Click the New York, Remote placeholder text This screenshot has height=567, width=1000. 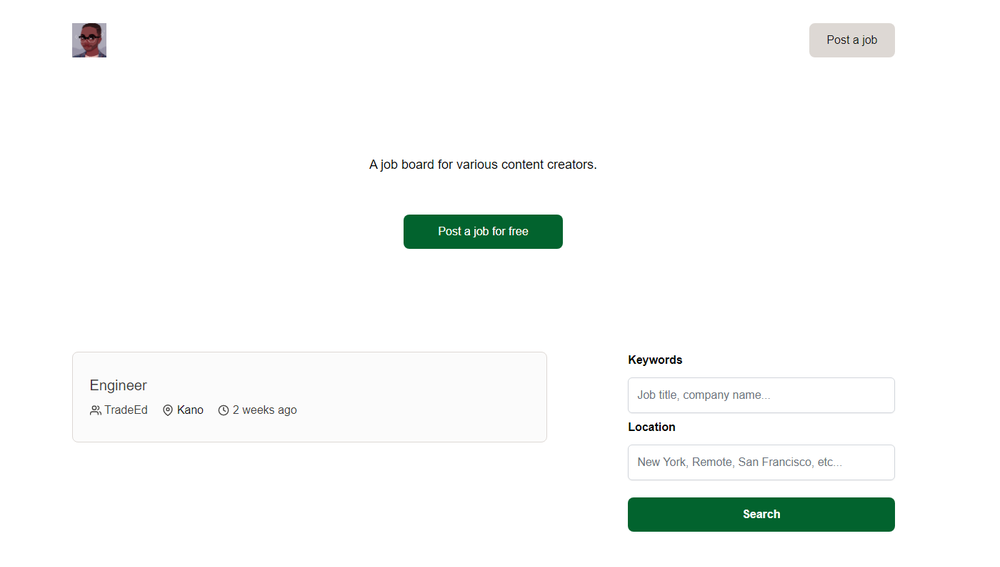pos(739,462)
